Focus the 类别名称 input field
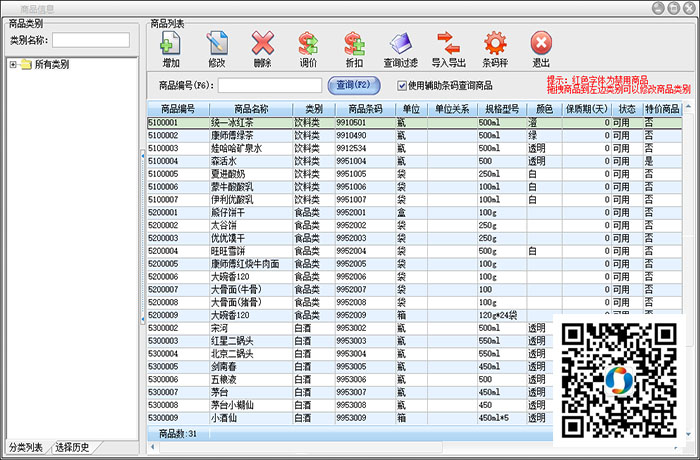Viewport: 700px width, 460px height. (91, 40)
